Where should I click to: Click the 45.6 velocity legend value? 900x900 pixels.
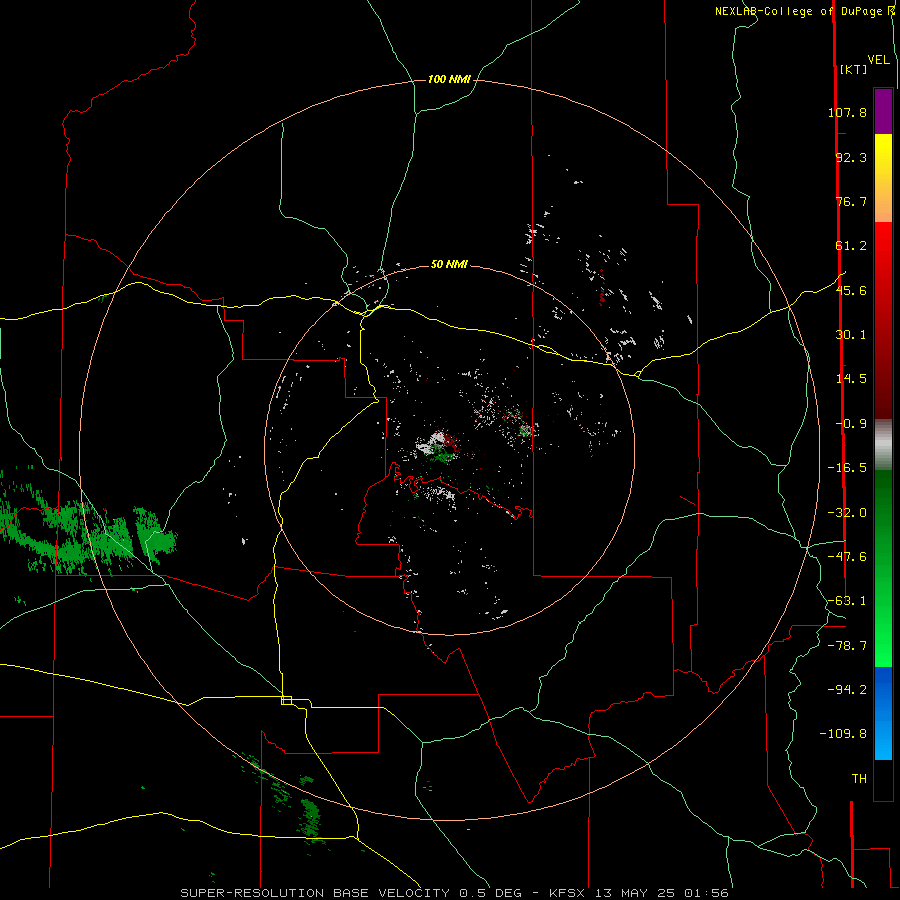point(851,290)
